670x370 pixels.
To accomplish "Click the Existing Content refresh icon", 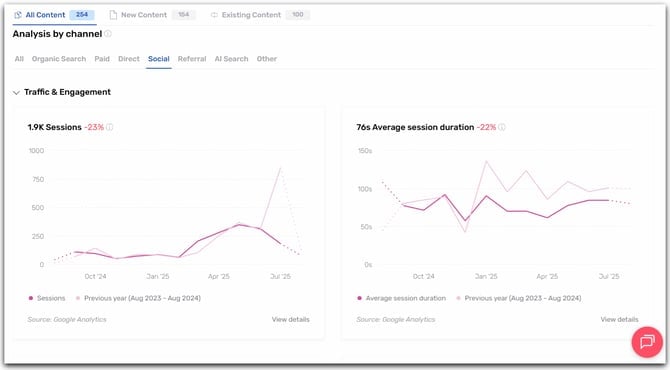I will (x=214, y=15).
